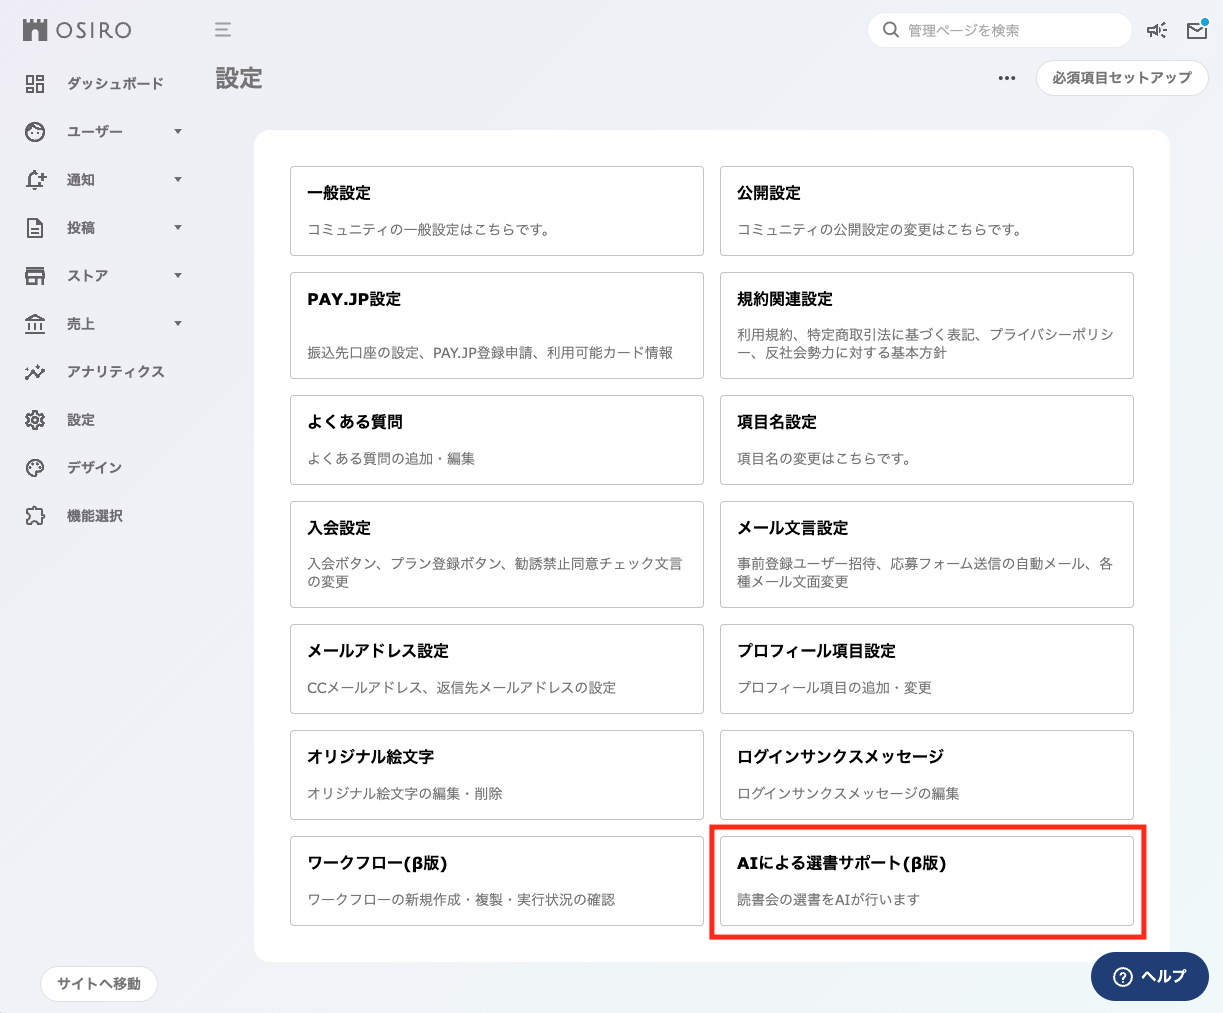This screenshot has height=1013, width=1223.
Task: Expand the 売上 submenu arrow
Action: pos(178,324)
